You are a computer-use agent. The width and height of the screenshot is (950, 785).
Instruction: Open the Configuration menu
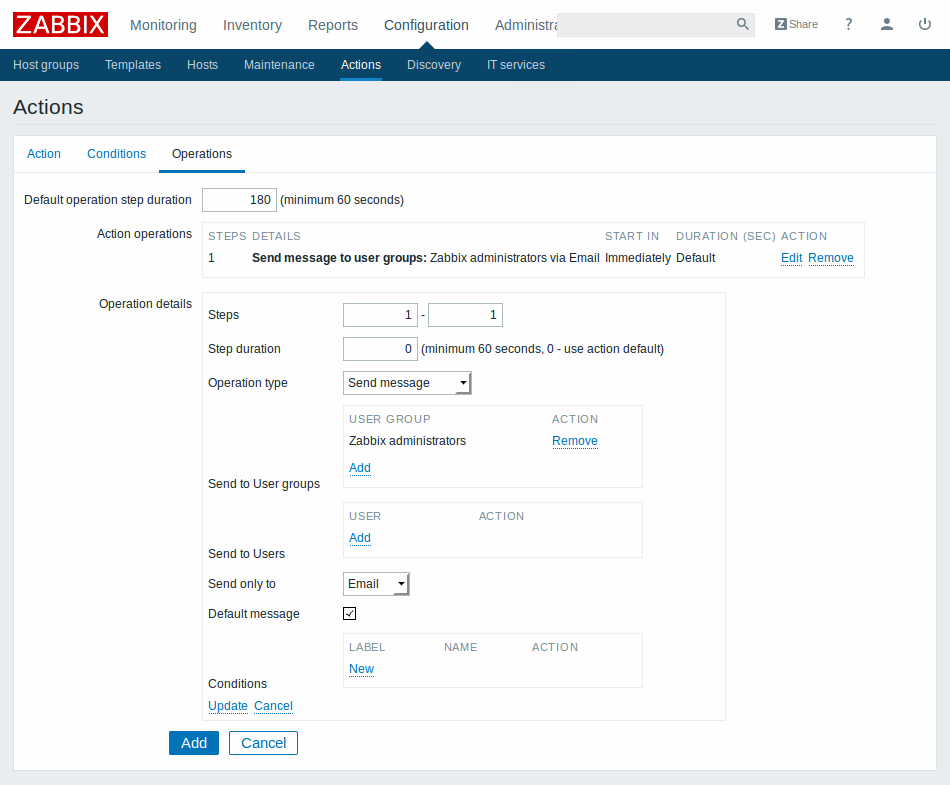click(426, 25)
